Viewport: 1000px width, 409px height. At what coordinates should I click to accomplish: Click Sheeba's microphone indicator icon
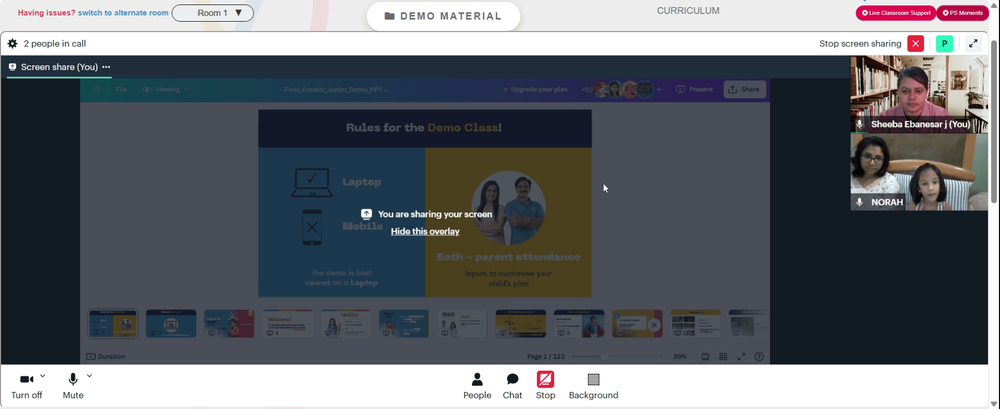[x=860, y=124]
